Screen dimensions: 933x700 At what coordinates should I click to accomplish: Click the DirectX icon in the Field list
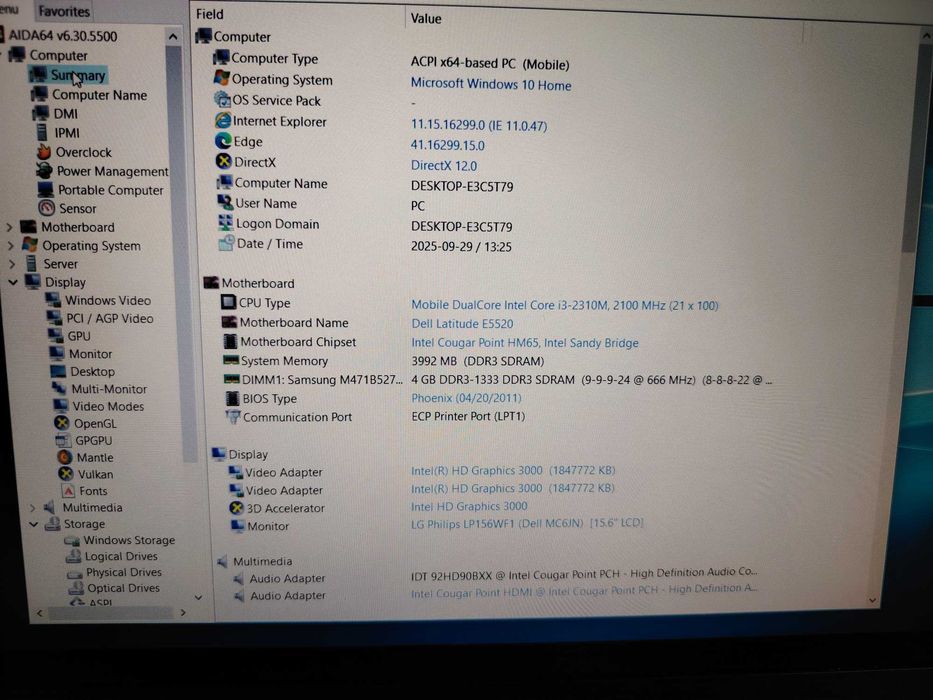pos(224,161)
